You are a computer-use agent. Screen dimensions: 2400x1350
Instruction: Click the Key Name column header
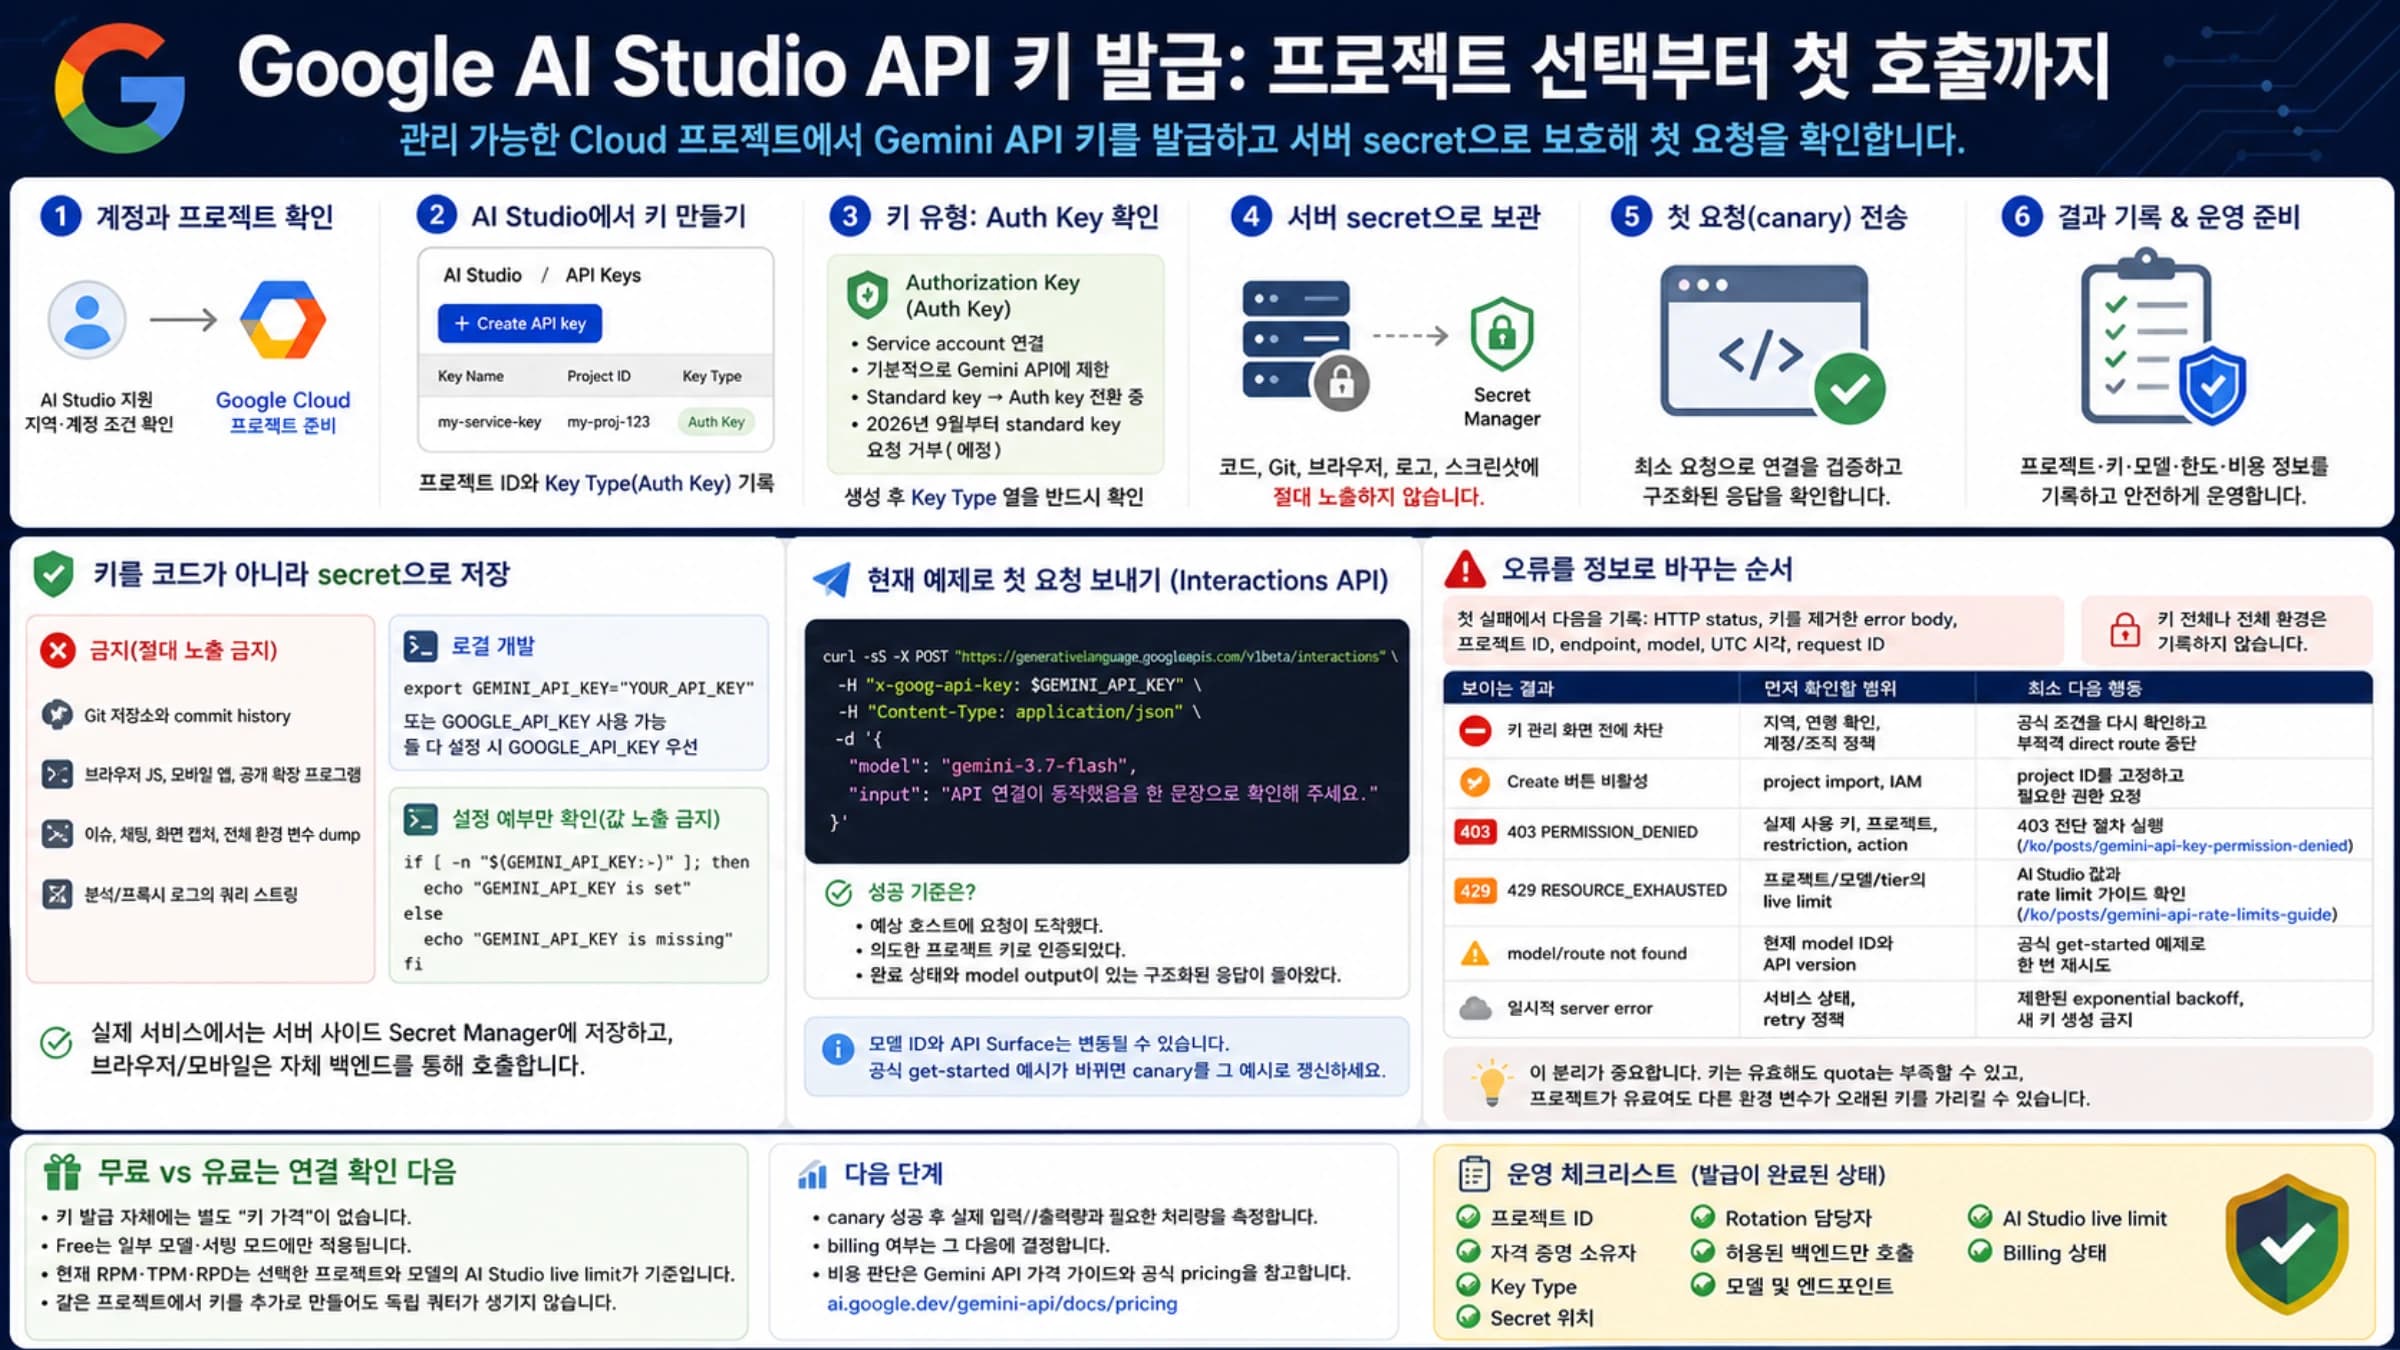coord(470,376)
